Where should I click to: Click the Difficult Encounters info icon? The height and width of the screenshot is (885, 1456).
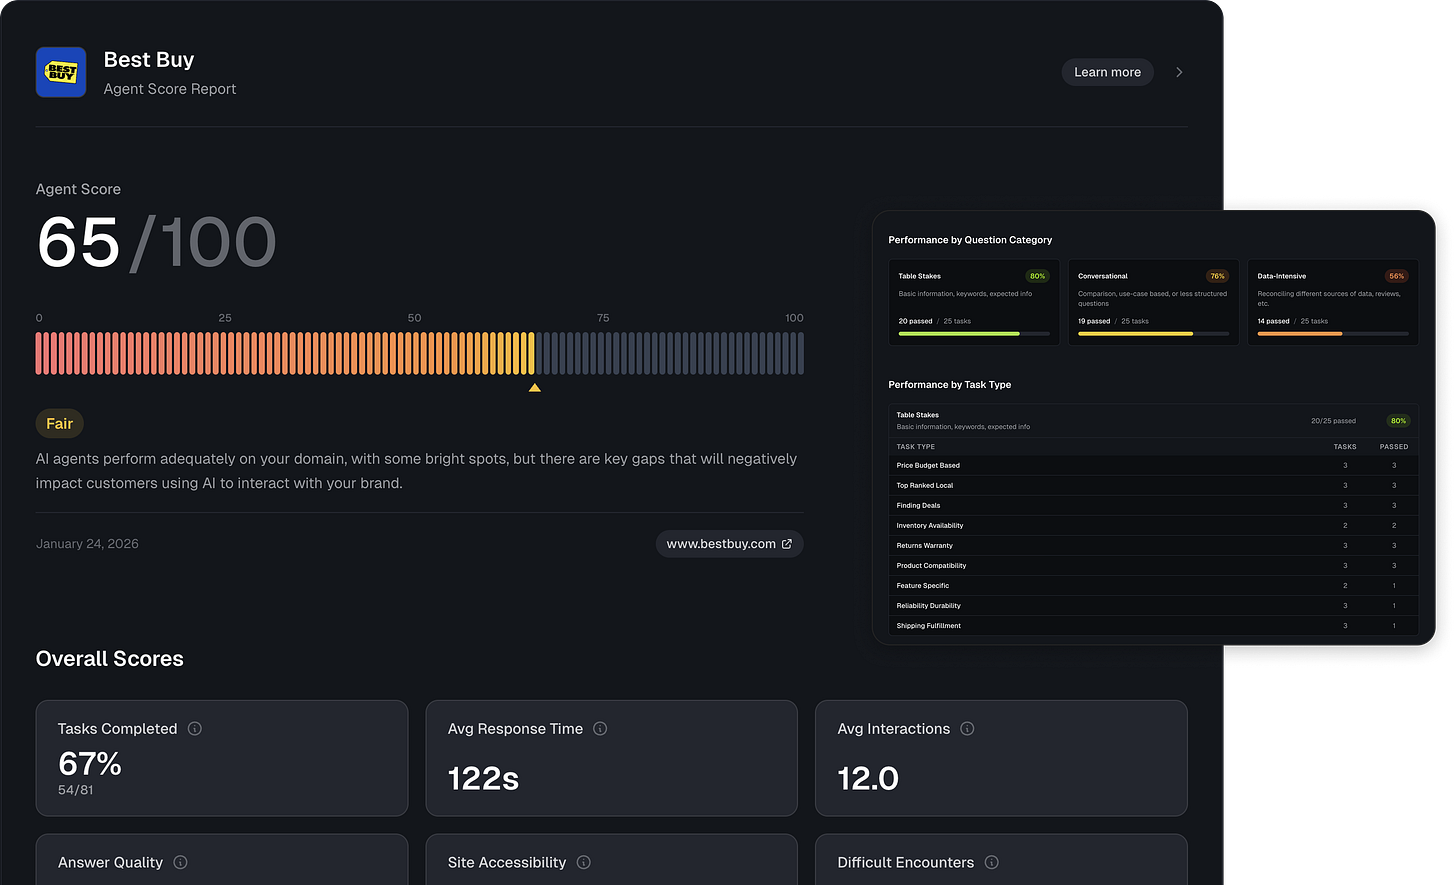[992, 862]
